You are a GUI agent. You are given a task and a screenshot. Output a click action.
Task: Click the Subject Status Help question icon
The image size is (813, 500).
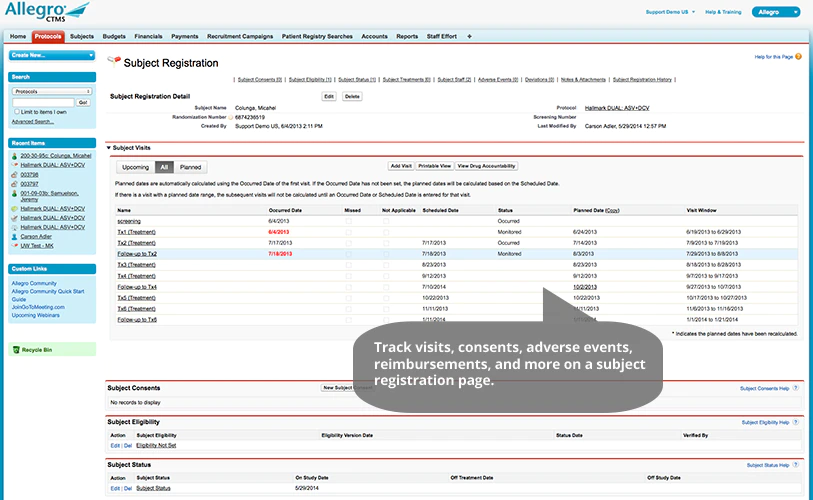pos(796,465)
